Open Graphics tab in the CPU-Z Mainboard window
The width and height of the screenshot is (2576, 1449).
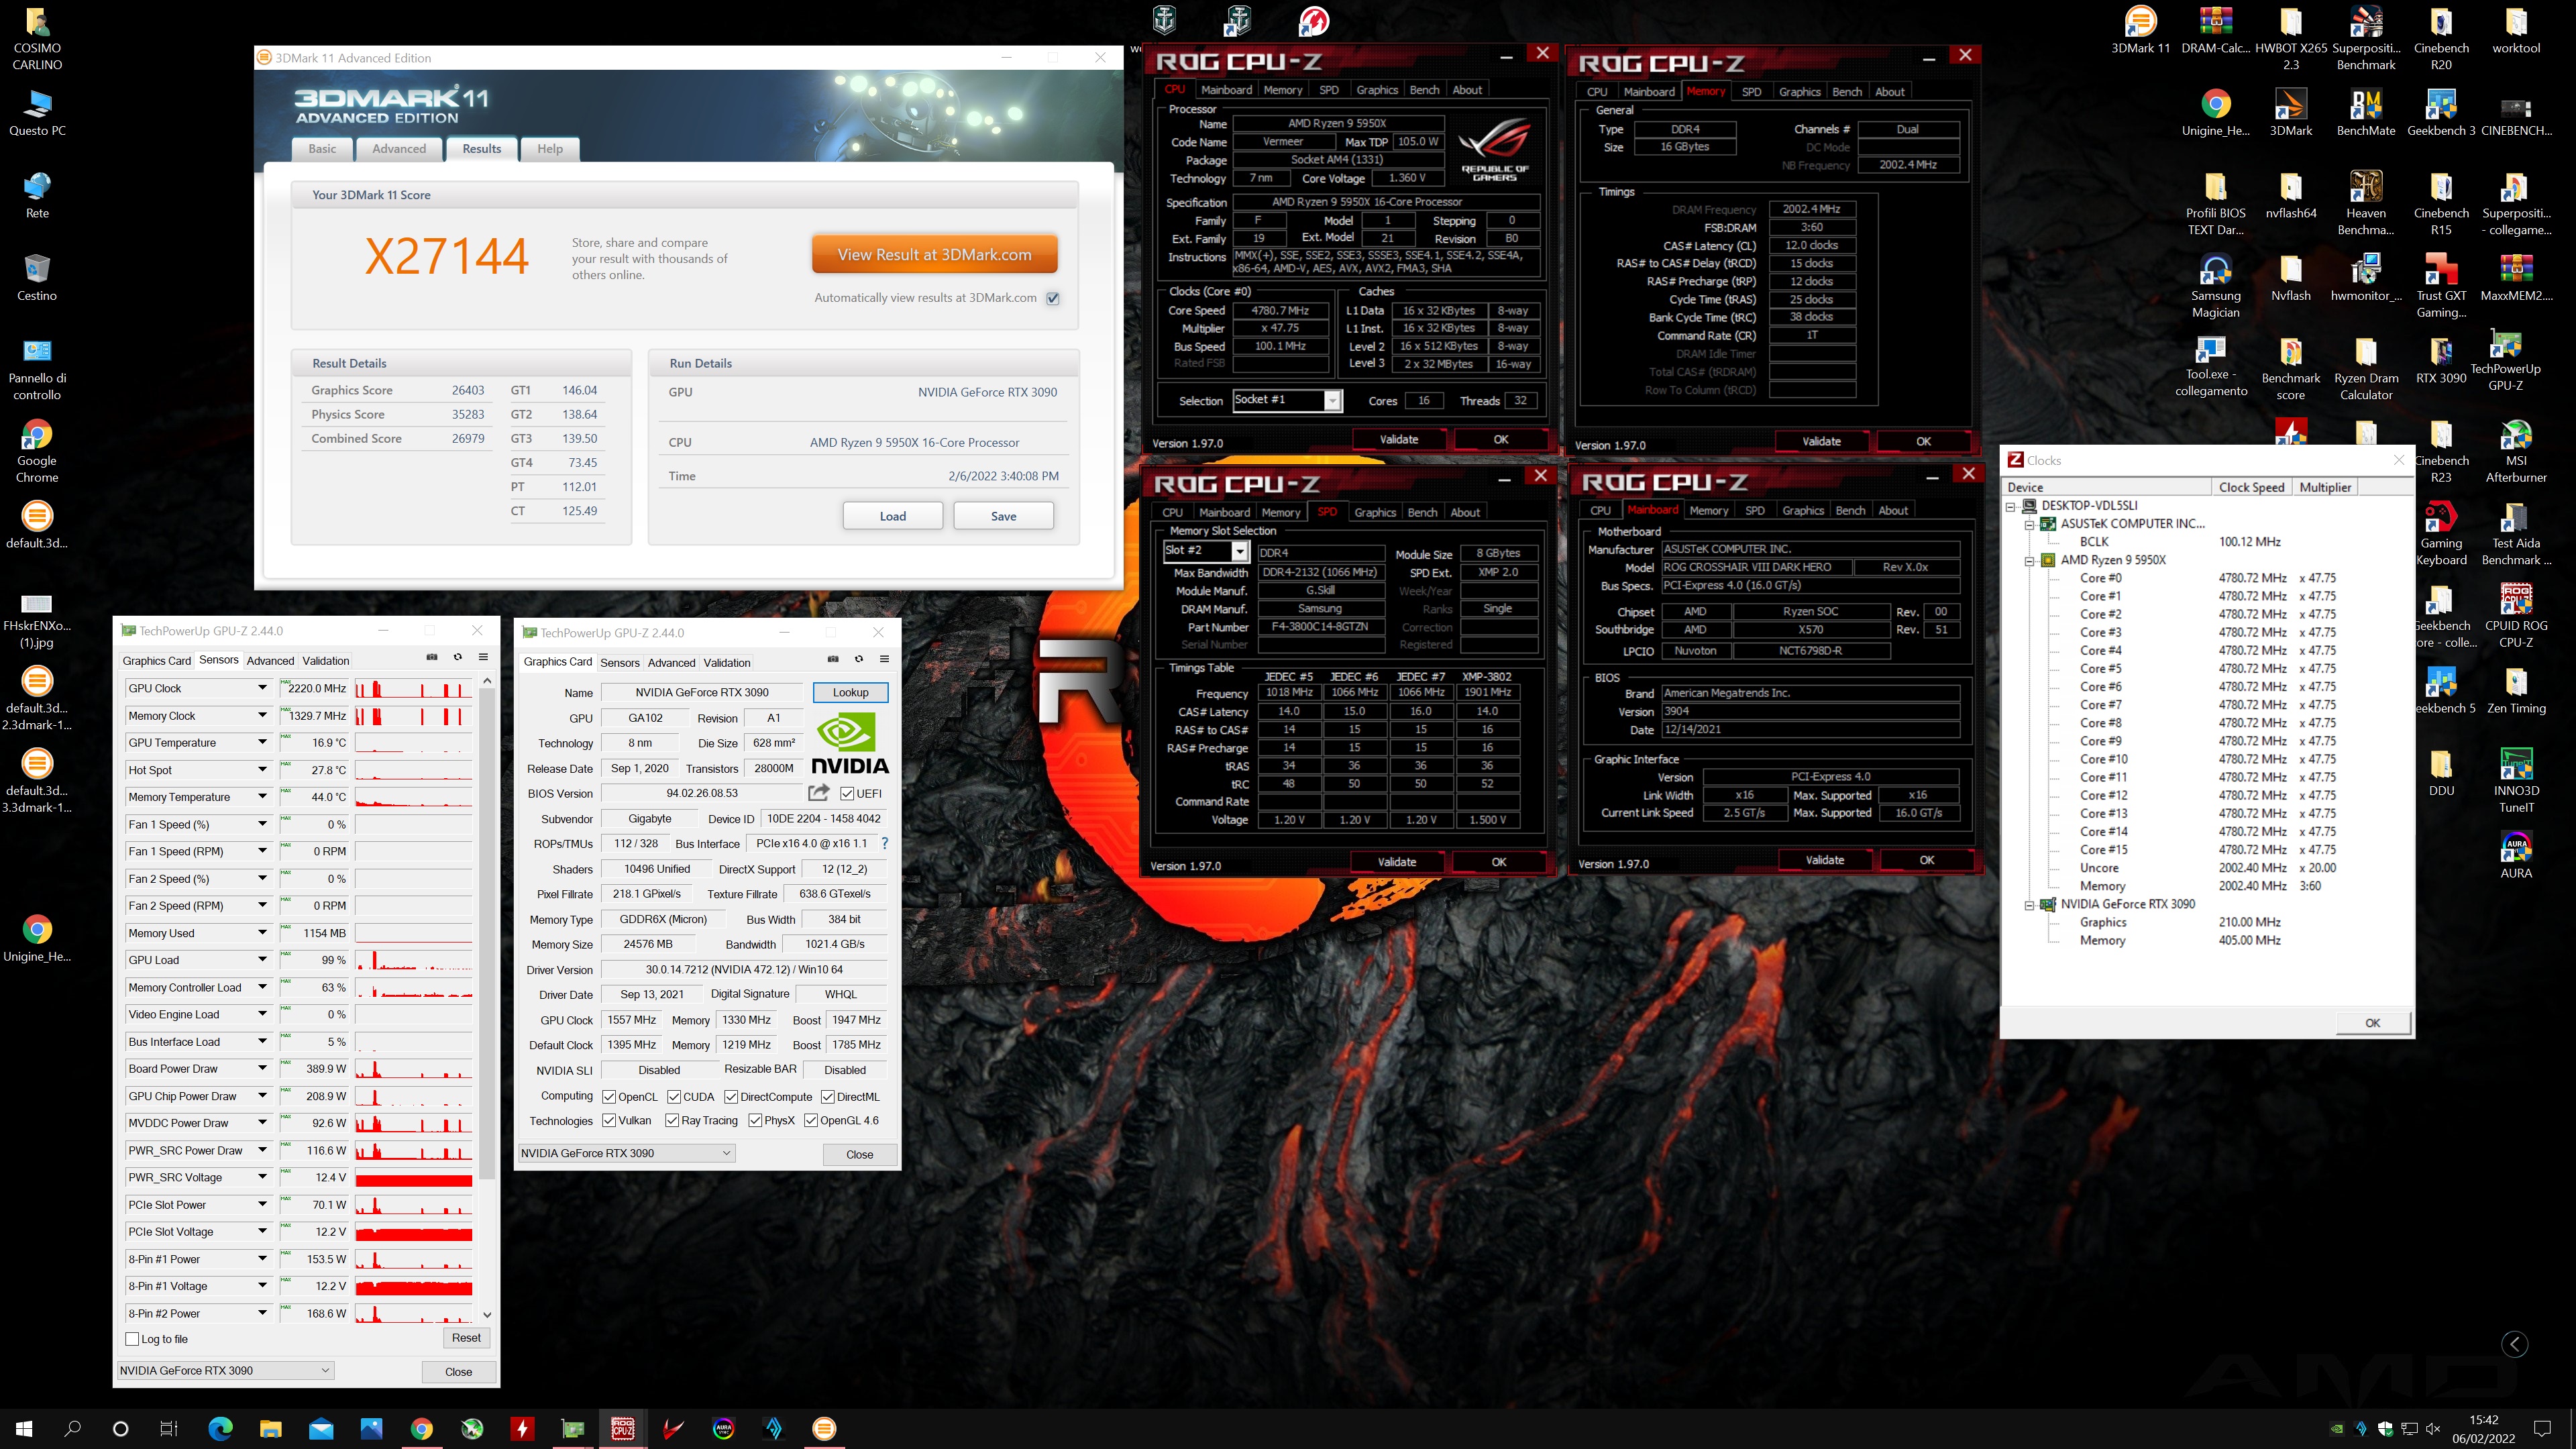pyautogui.click(x=1803, y=510)
